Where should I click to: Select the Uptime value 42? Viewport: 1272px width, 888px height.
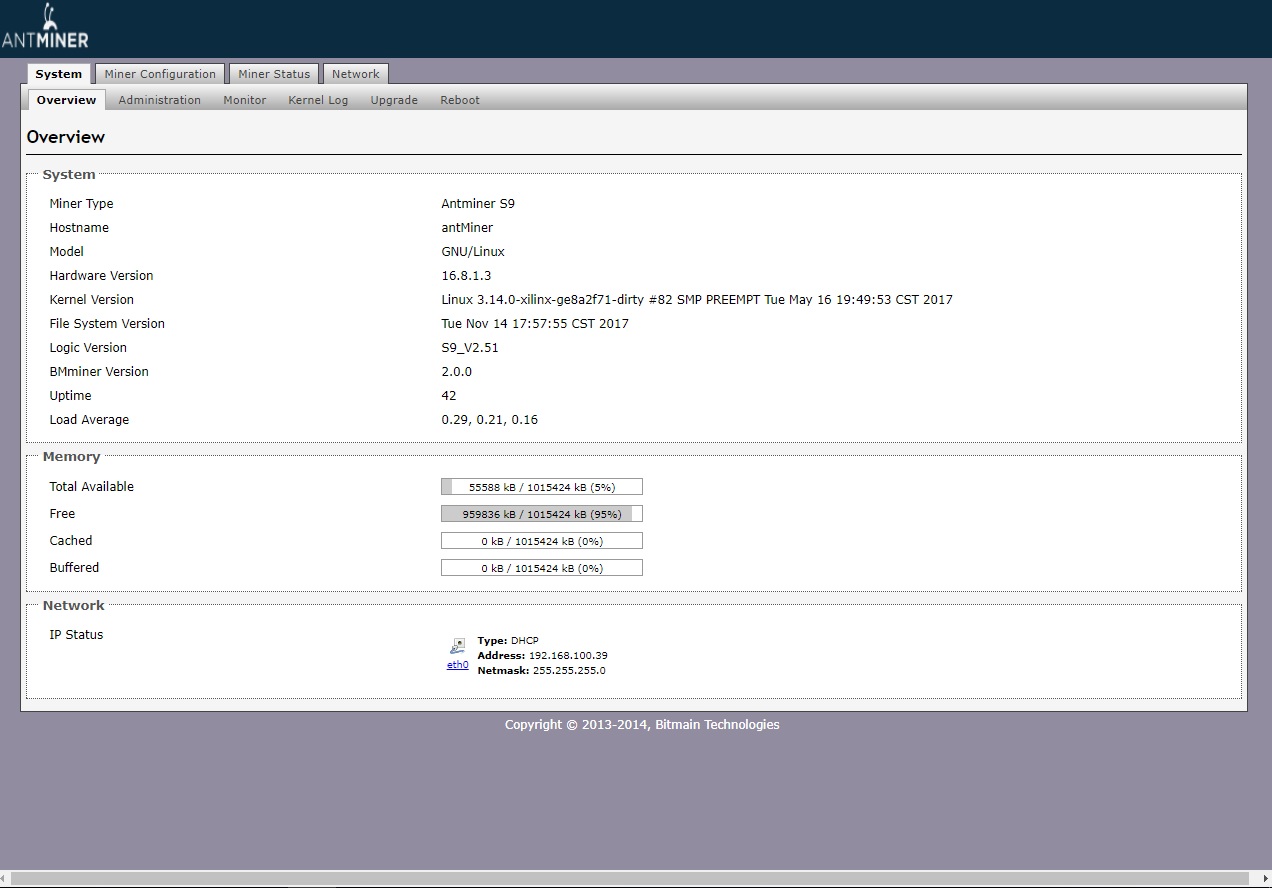pos(449,396)
